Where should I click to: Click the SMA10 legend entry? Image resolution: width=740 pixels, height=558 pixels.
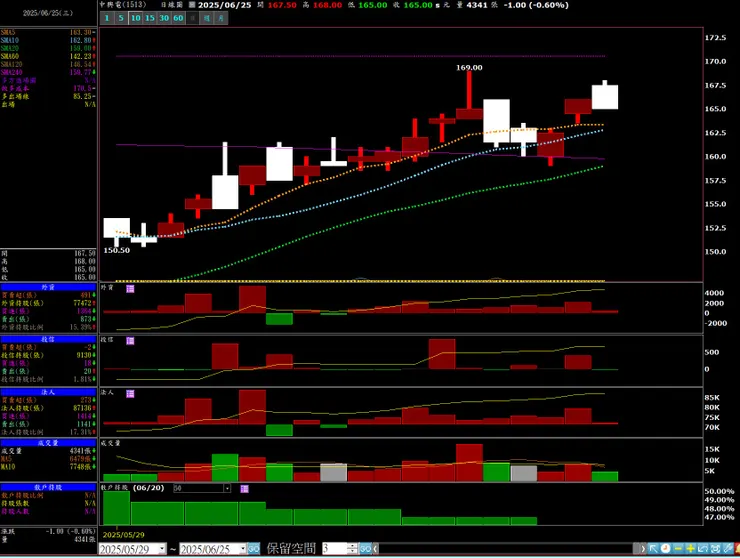(48, 41)
